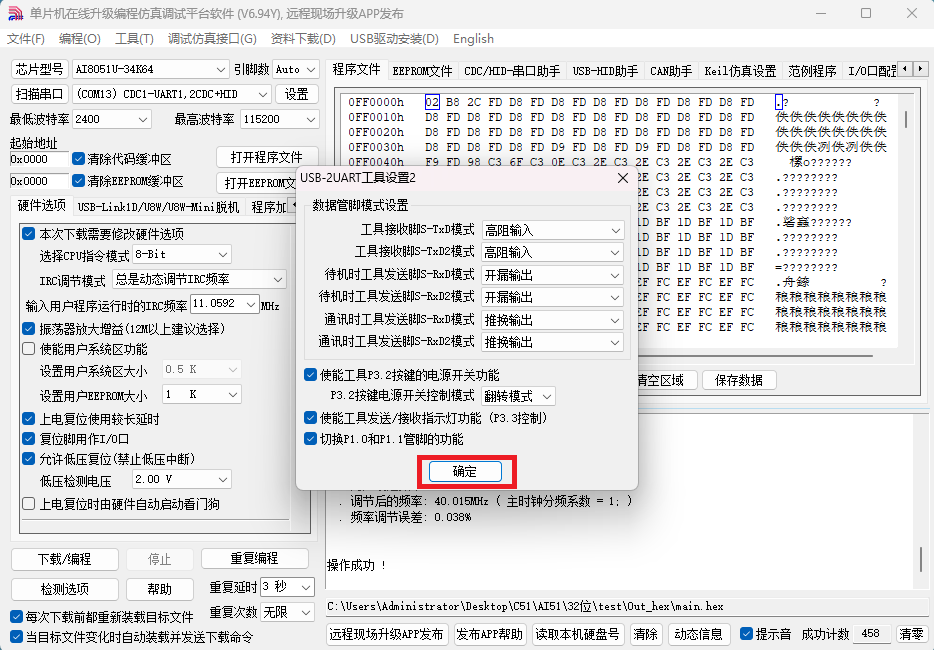Switch to 范例程序 tab

click(812, 71)
